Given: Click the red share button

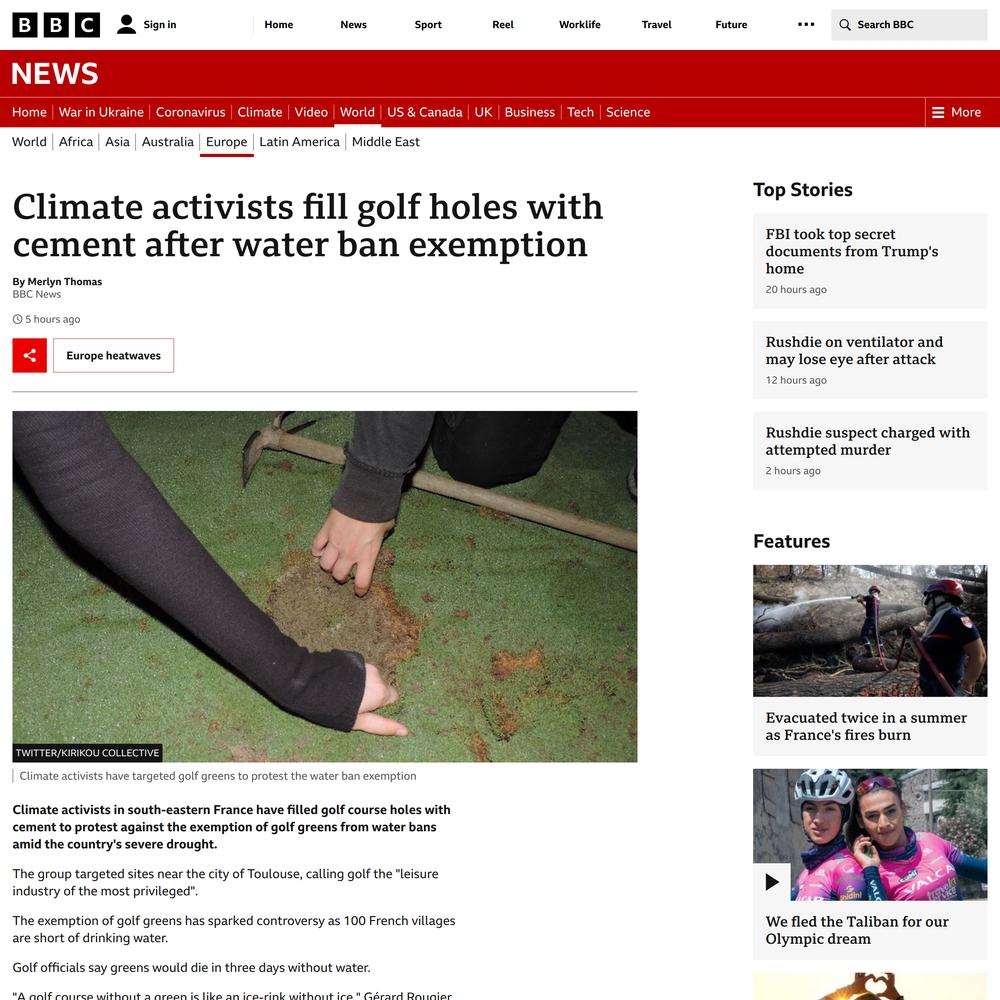Looking at the screenshot, I should (x=29, y=355).
